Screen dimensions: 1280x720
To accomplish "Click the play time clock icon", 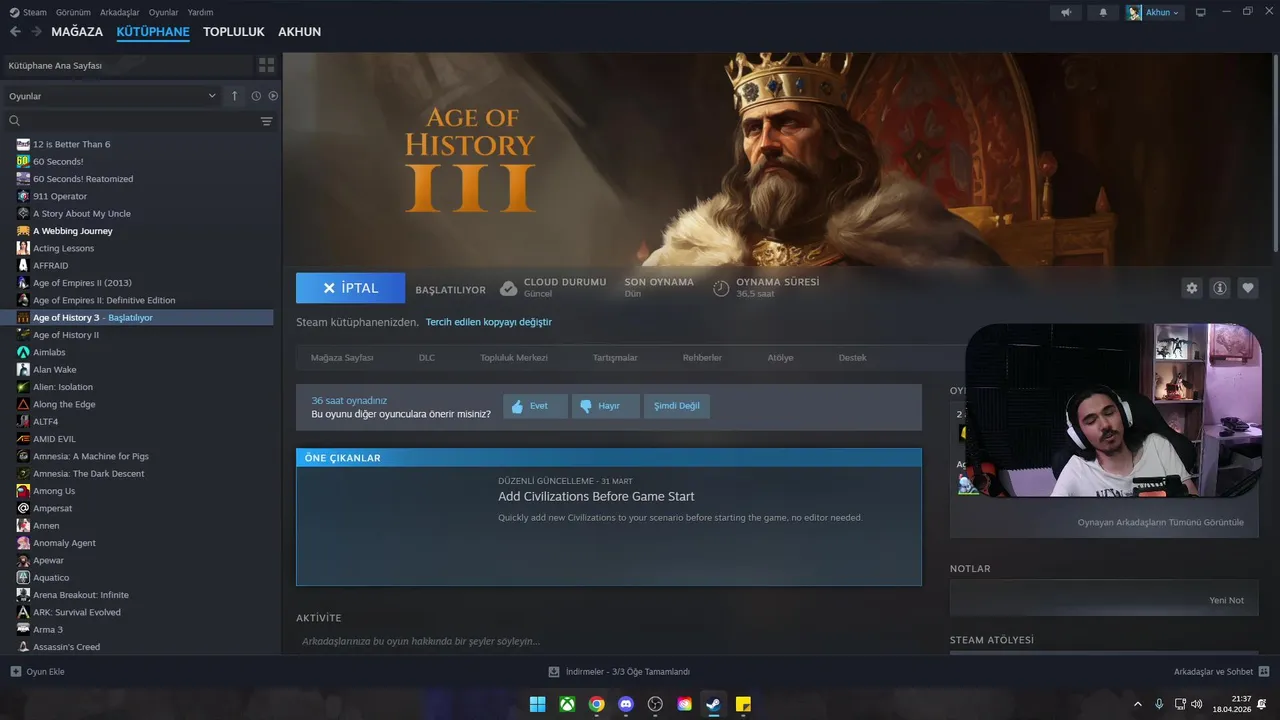I will point(721,288).
